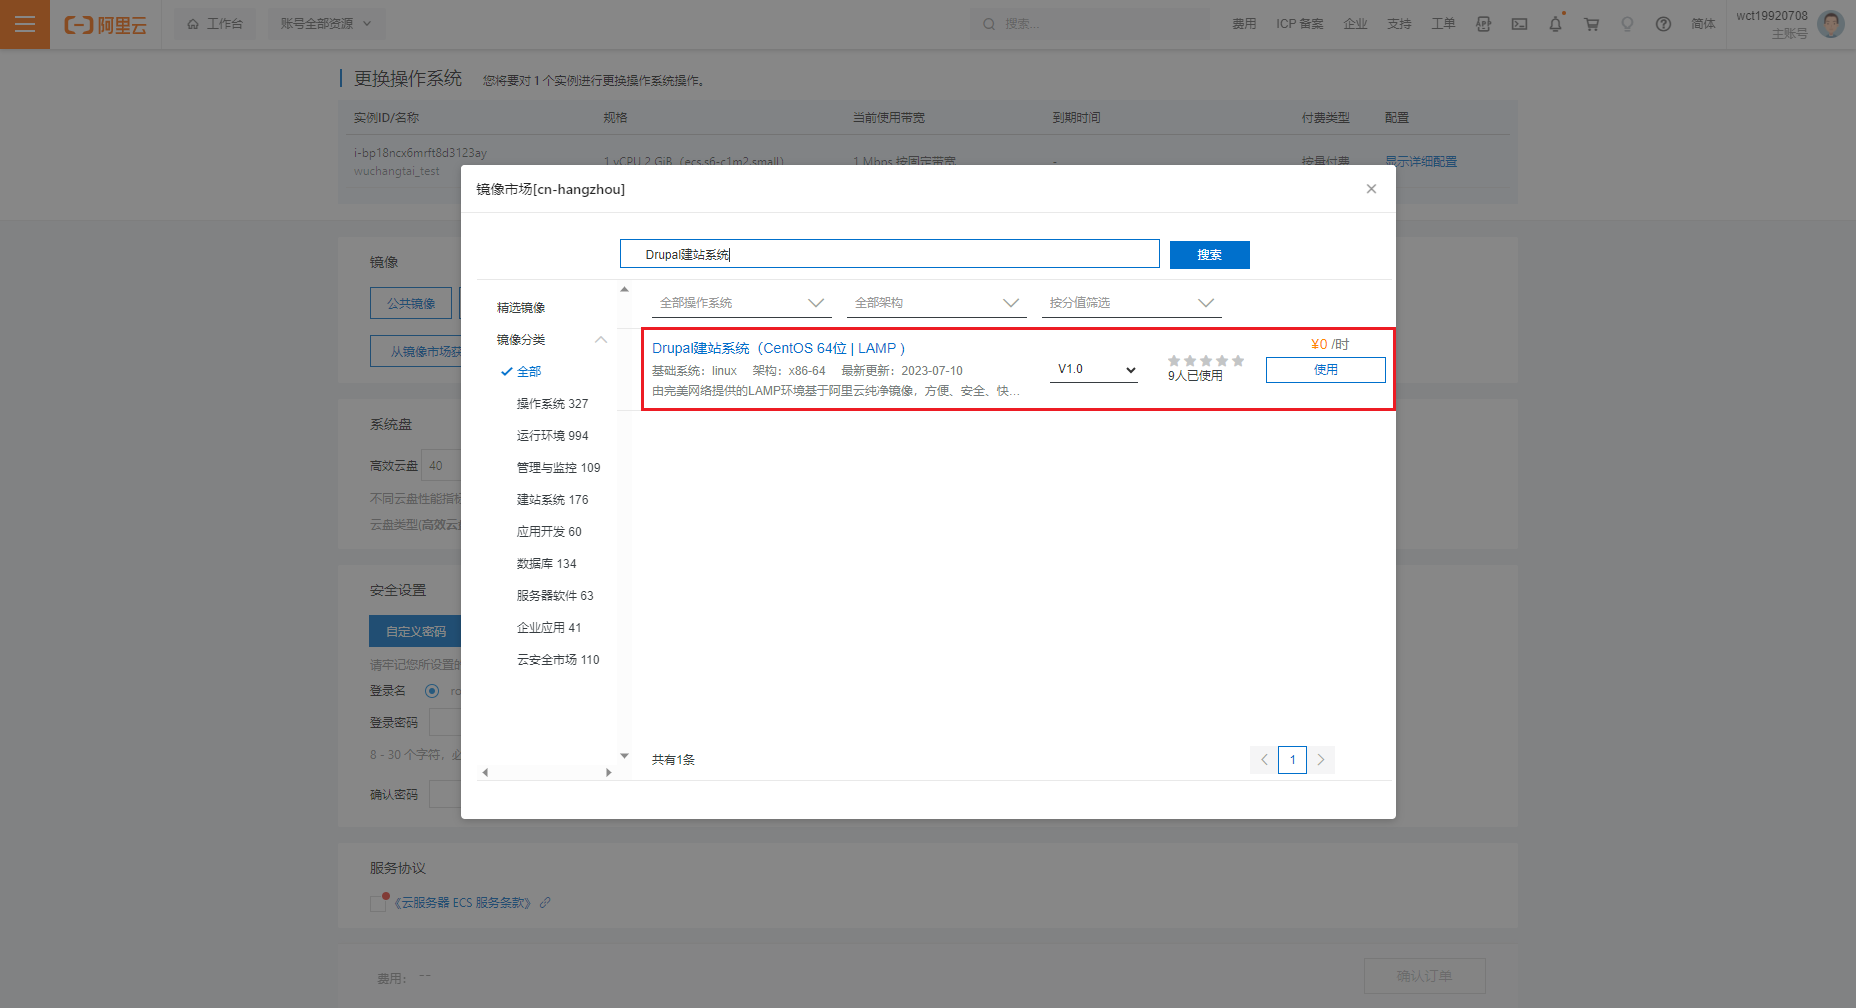Check the ECS service terms checkbox
The width and height of the screenshot is (1856, 1008).
coord(378,903)
